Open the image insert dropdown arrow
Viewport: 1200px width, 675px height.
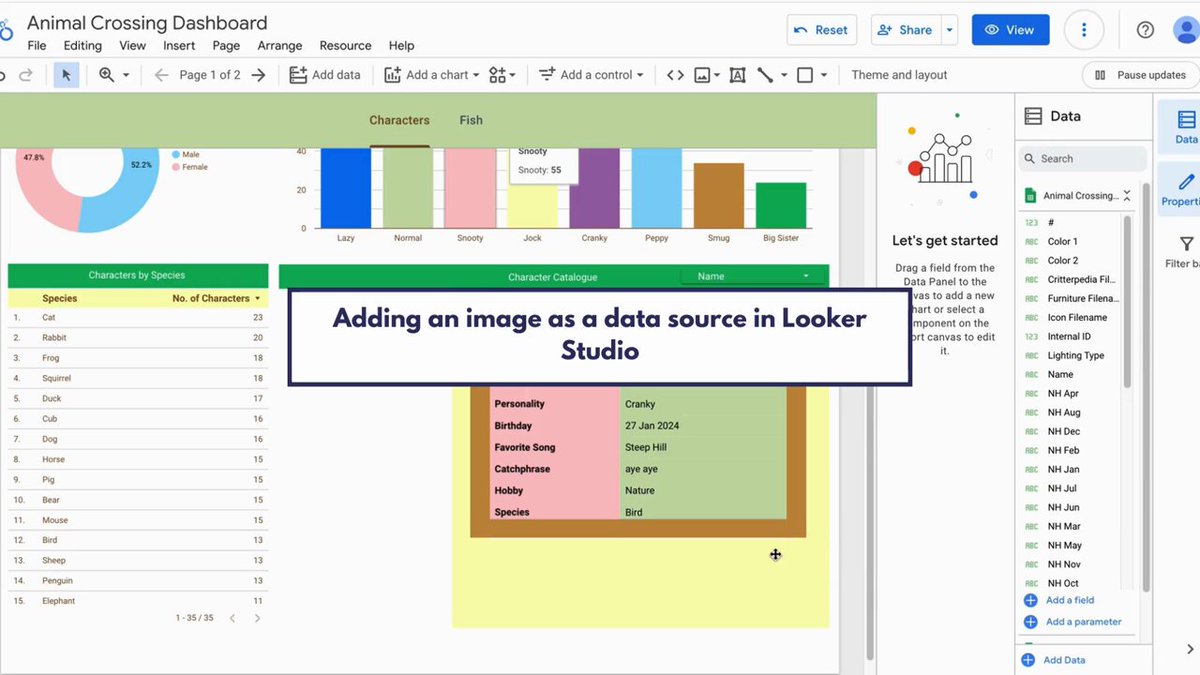coord(717,75)
